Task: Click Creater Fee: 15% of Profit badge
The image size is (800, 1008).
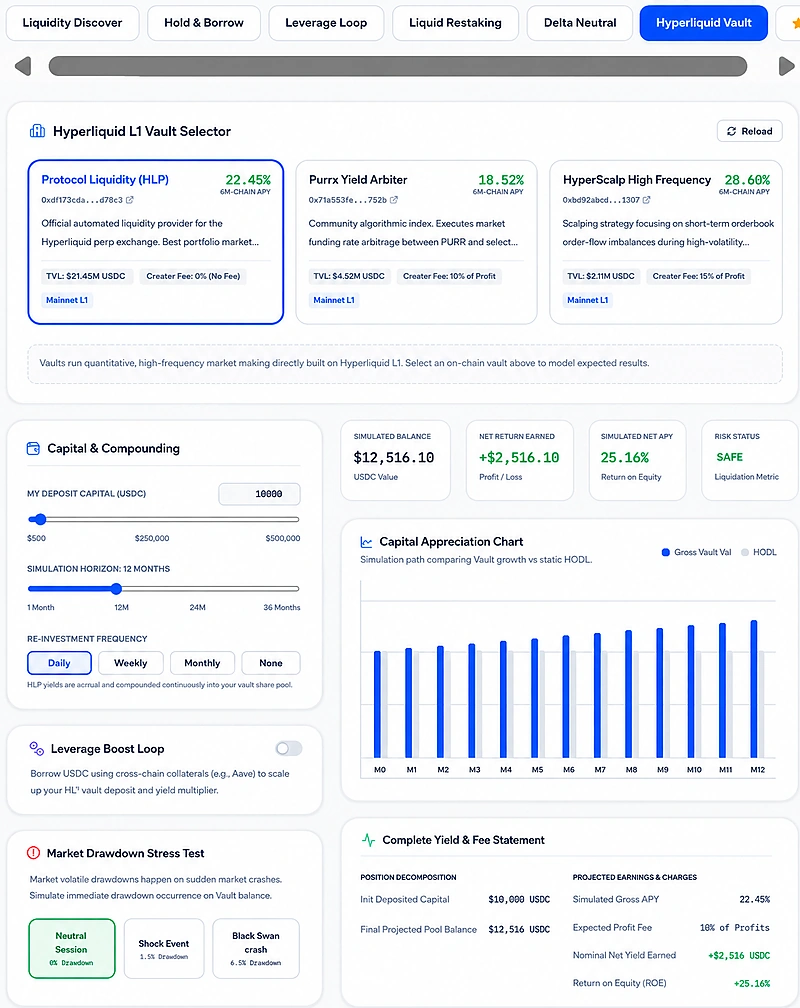Action: tap(699, 276)
